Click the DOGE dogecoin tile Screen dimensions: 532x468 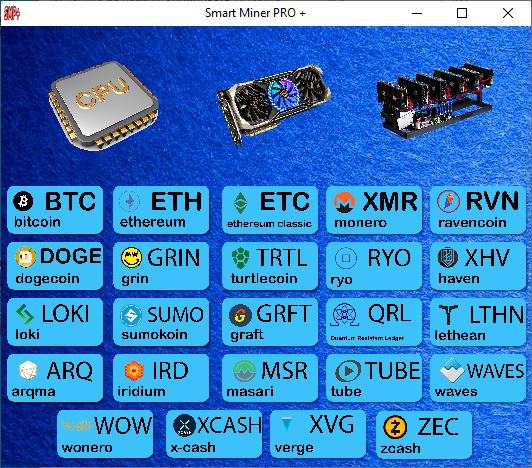pyautogui.click(x=55, y=266)
